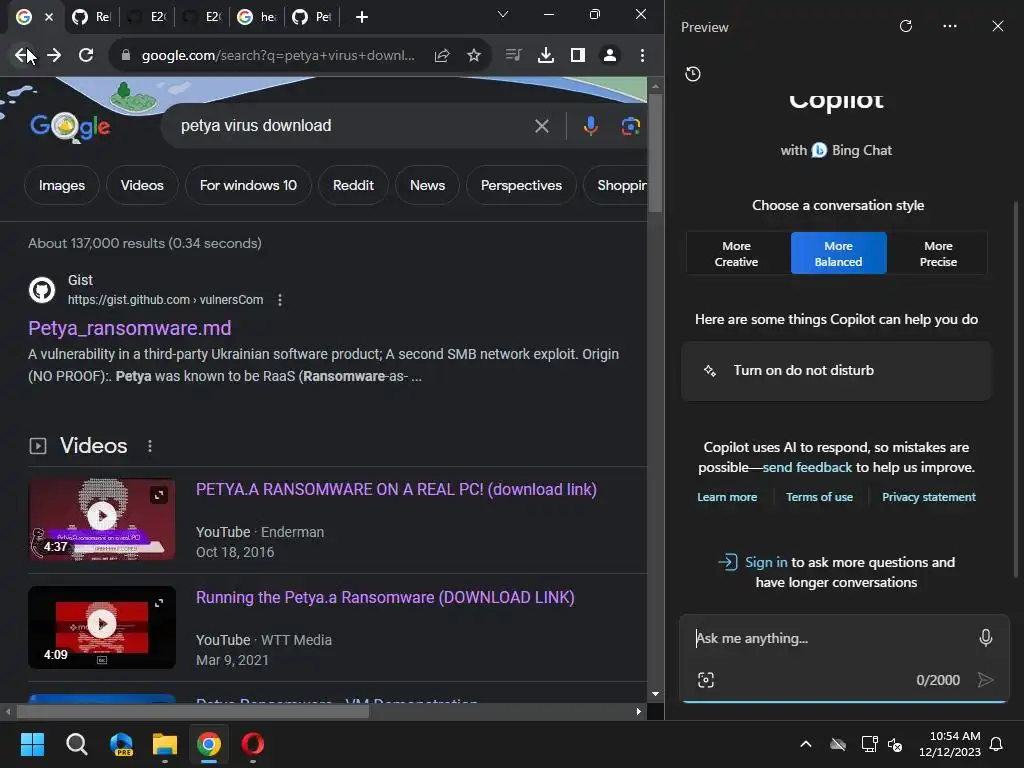Choose More Creative conversation style
Viewport: 1024px width, 768px height.
[736, 253]
